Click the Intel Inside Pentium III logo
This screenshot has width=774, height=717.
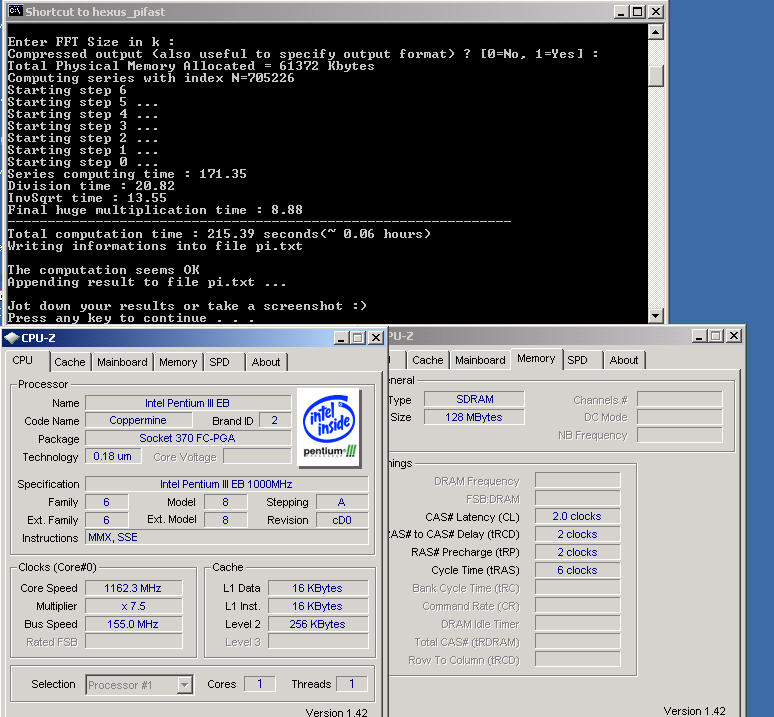click(329, 428)
